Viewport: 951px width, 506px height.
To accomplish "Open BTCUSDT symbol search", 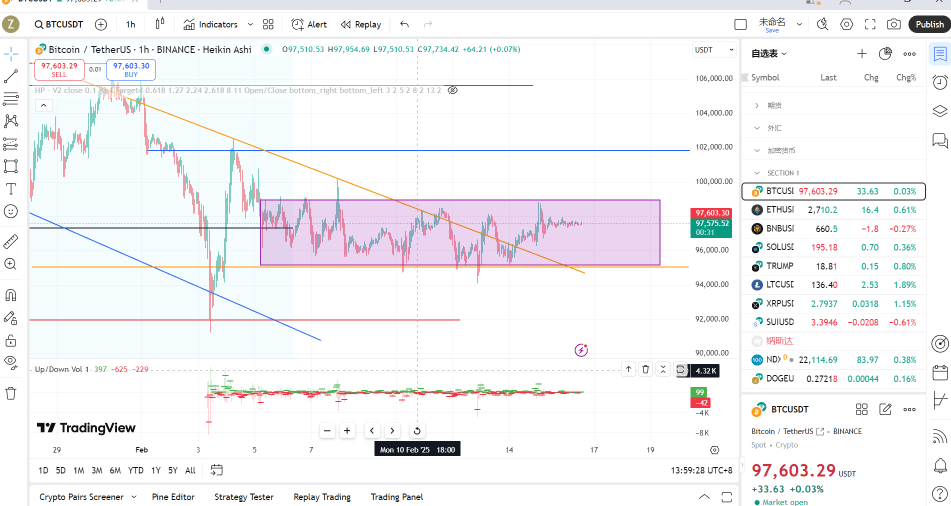I will [59, 24].
